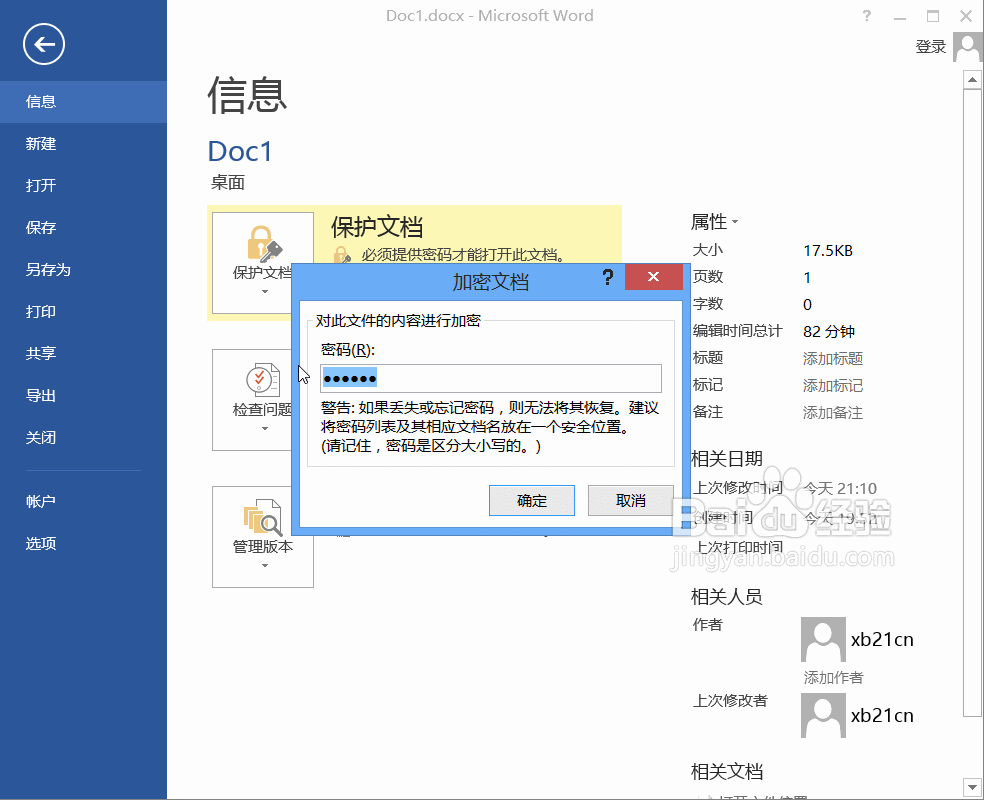984x800 pixels.
Task: Click the 作者 xb21cn avatar picture
Action: (822, 638)
